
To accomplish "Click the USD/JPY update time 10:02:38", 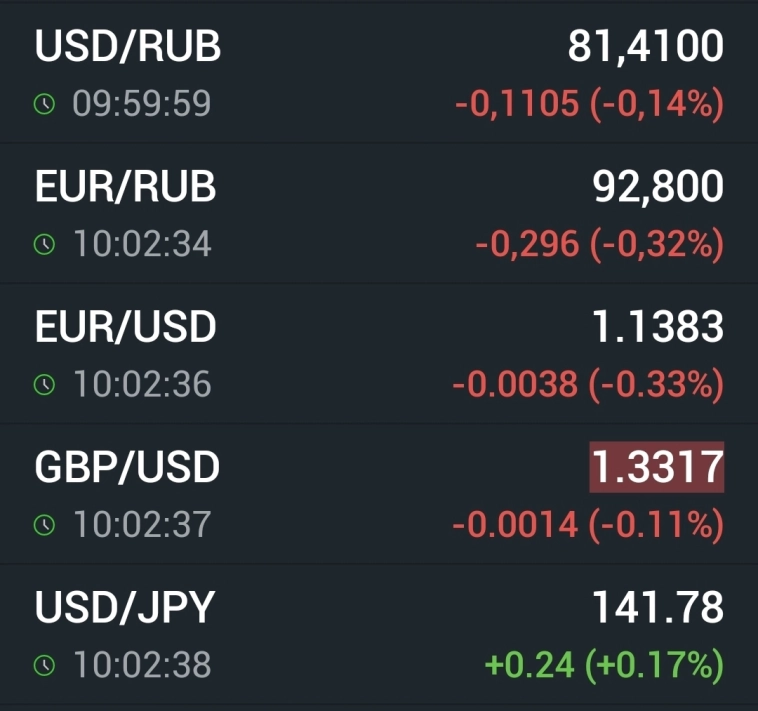I will pyautogui.click(x=141, y=665).
